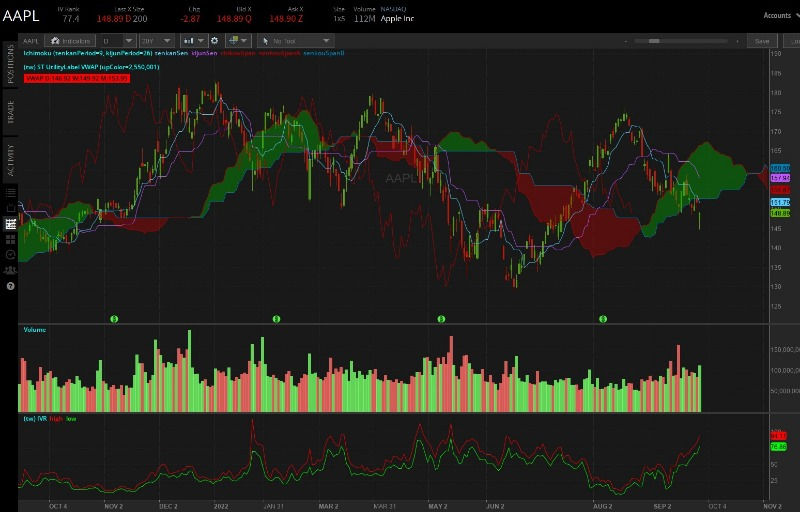Click the purple 157 price tag on axis
800x512 pixels.
pyautogui.click(x=780, y=178)
